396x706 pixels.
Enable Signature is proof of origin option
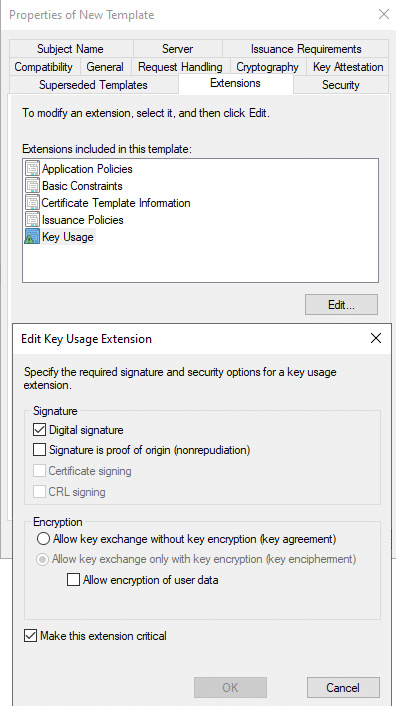(40, 450)
